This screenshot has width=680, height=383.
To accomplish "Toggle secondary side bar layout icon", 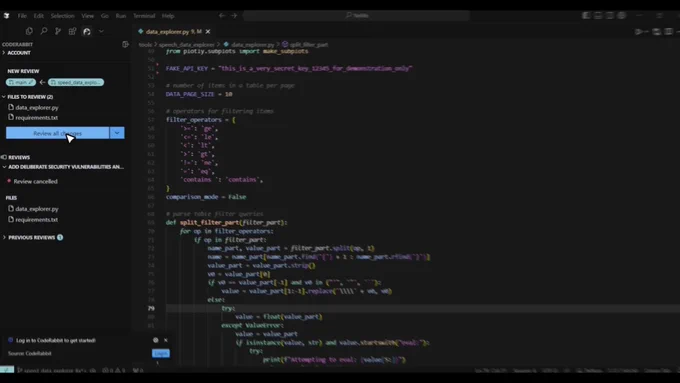I will tap(610, 16).
